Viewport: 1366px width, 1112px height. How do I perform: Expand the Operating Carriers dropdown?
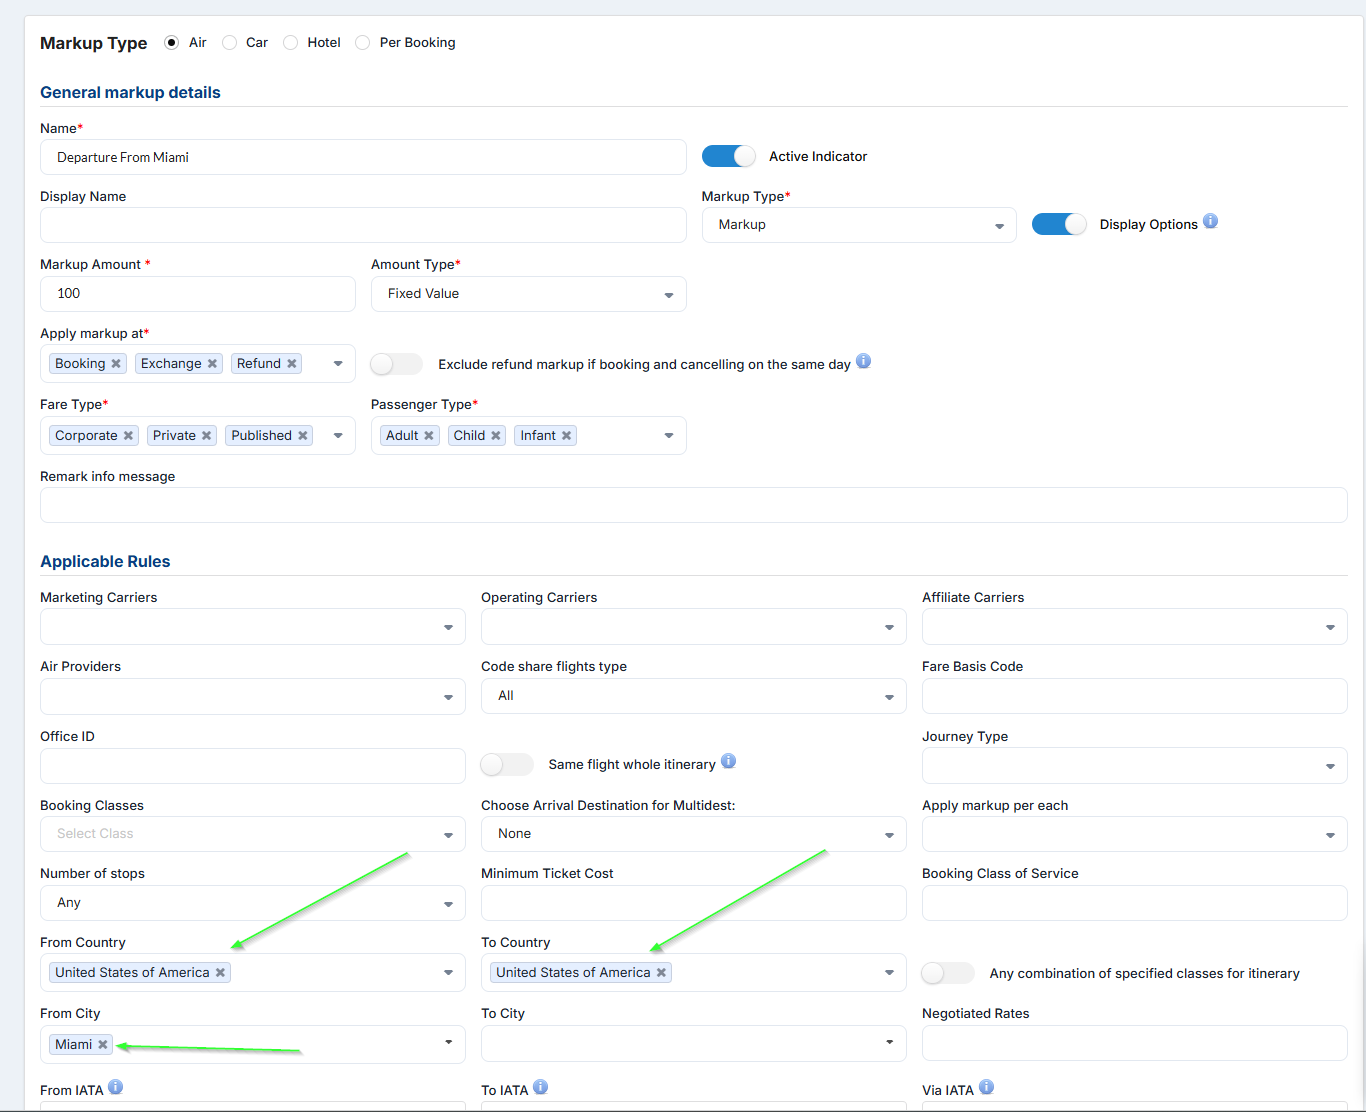click(x=694, y=627)
